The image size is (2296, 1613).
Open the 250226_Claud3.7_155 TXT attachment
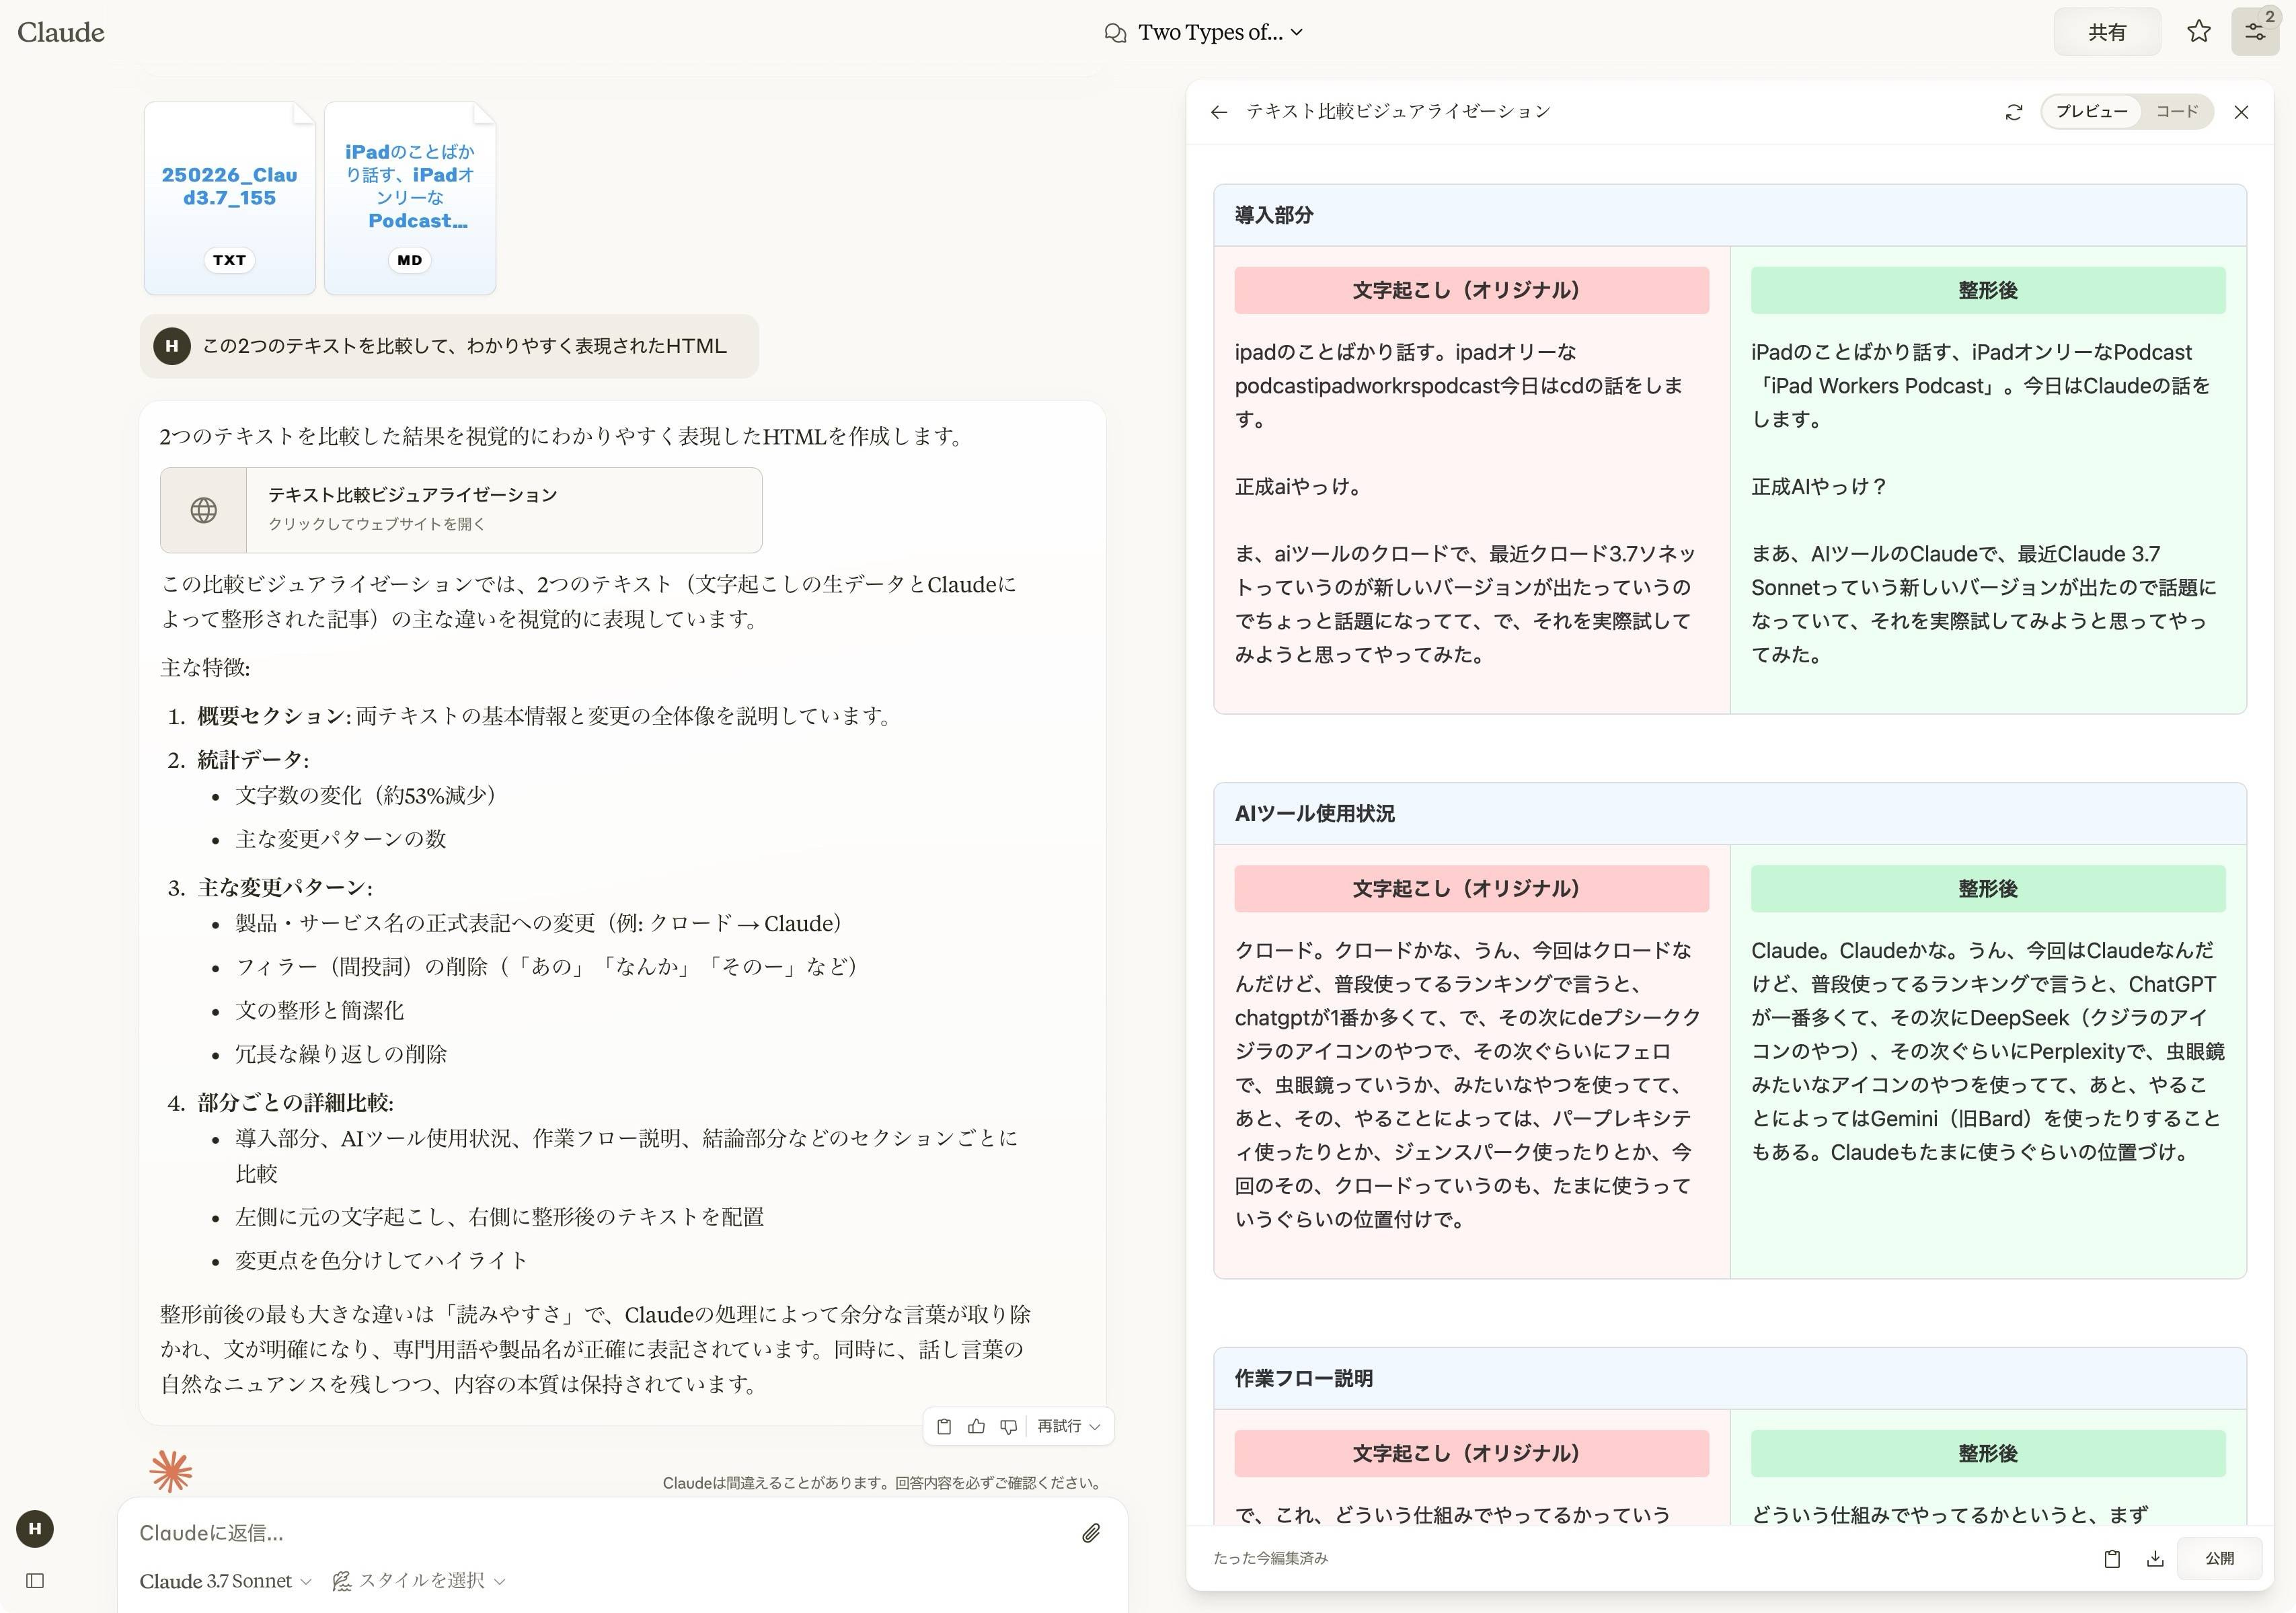pyautogui.click(x=229, y=195)
